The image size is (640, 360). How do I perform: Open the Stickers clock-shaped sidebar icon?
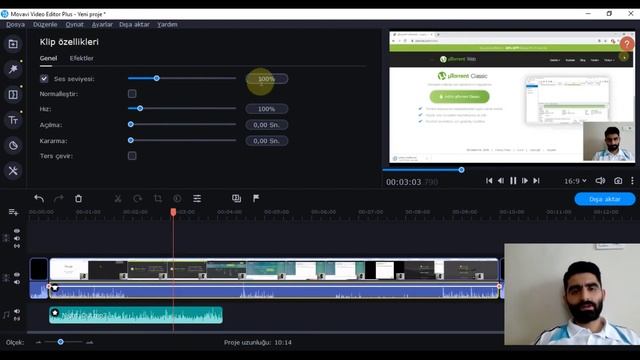point(13,145)
